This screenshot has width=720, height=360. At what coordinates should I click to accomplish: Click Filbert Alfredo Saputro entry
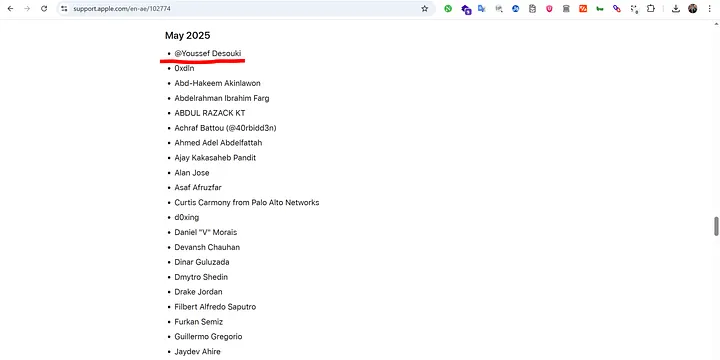[215, 307]
